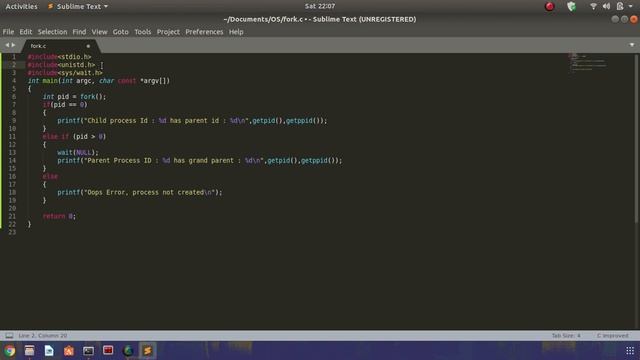This screenshot has width=640, height=360.
Task: Click line number 21 in the gutter
Action: point(12,216)
